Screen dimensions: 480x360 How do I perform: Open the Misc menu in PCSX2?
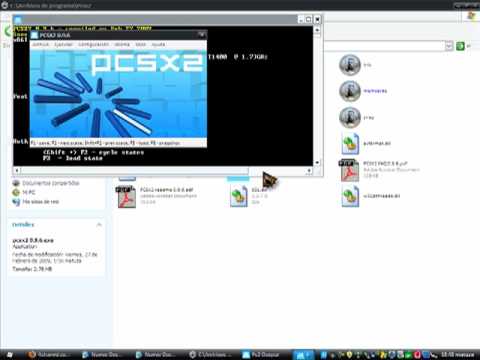point(141,44)
